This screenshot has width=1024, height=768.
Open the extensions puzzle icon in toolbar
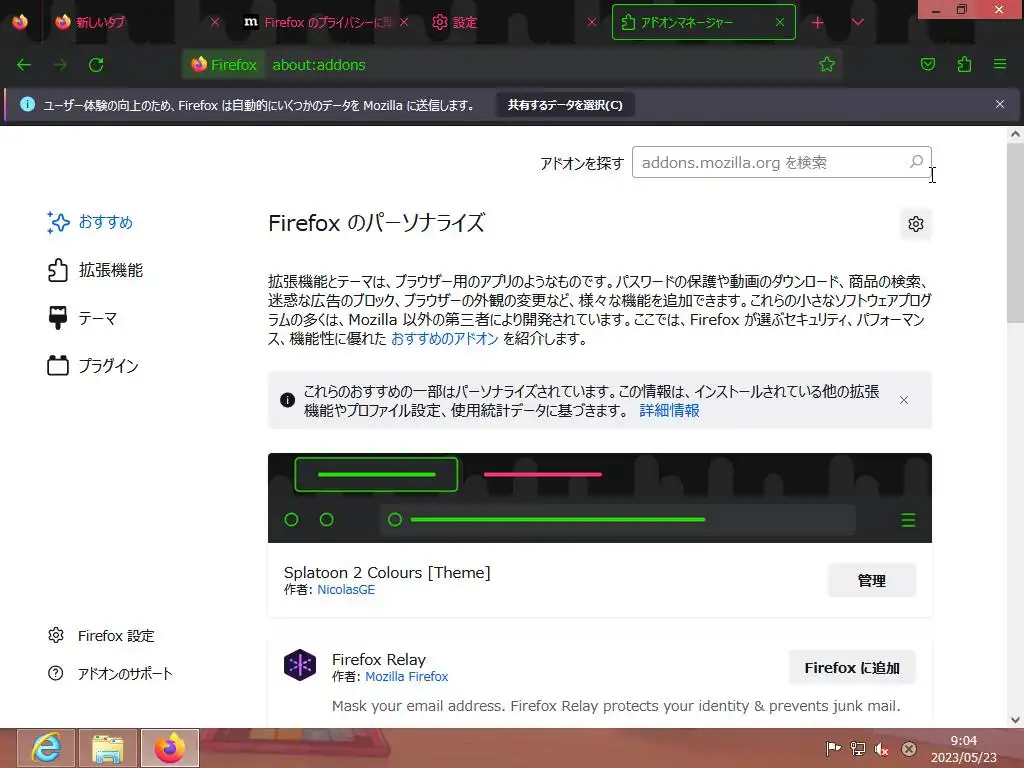point(964,64)
